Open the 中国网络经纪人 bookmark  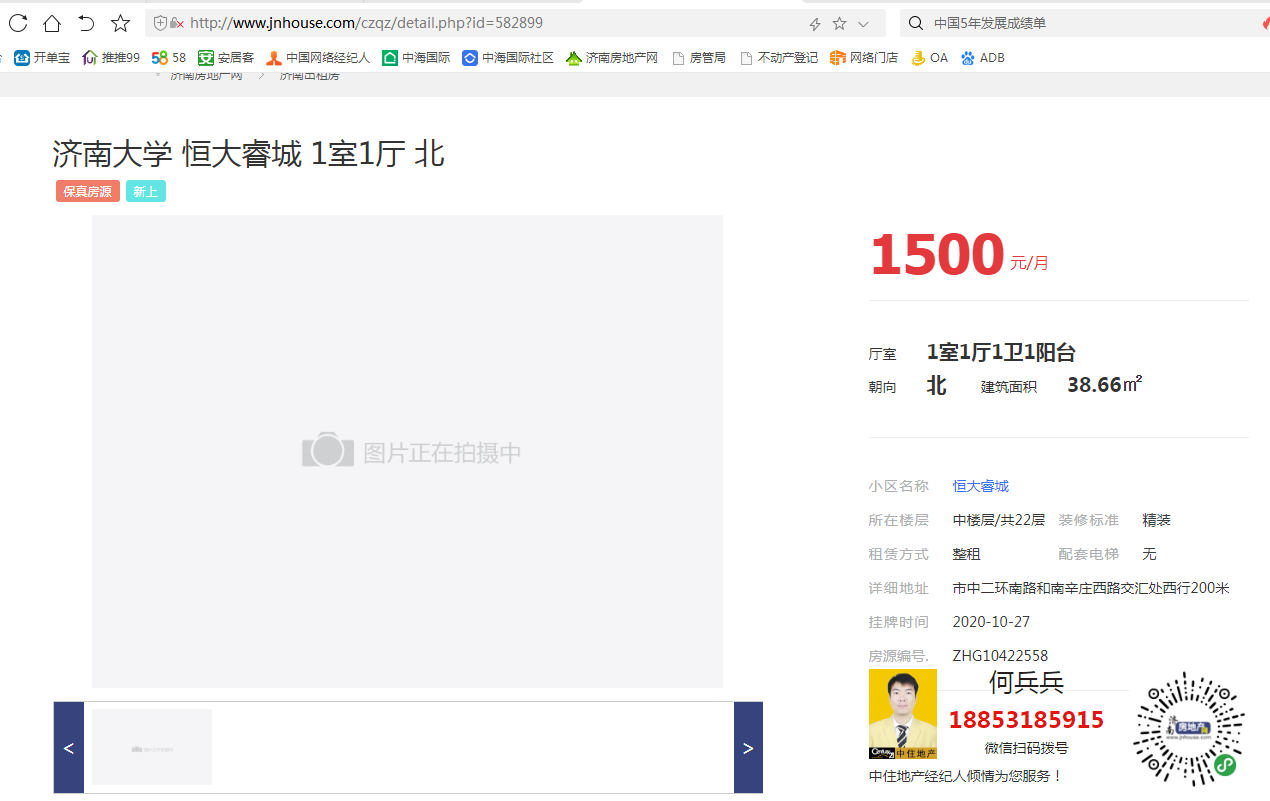coord(318,58)
